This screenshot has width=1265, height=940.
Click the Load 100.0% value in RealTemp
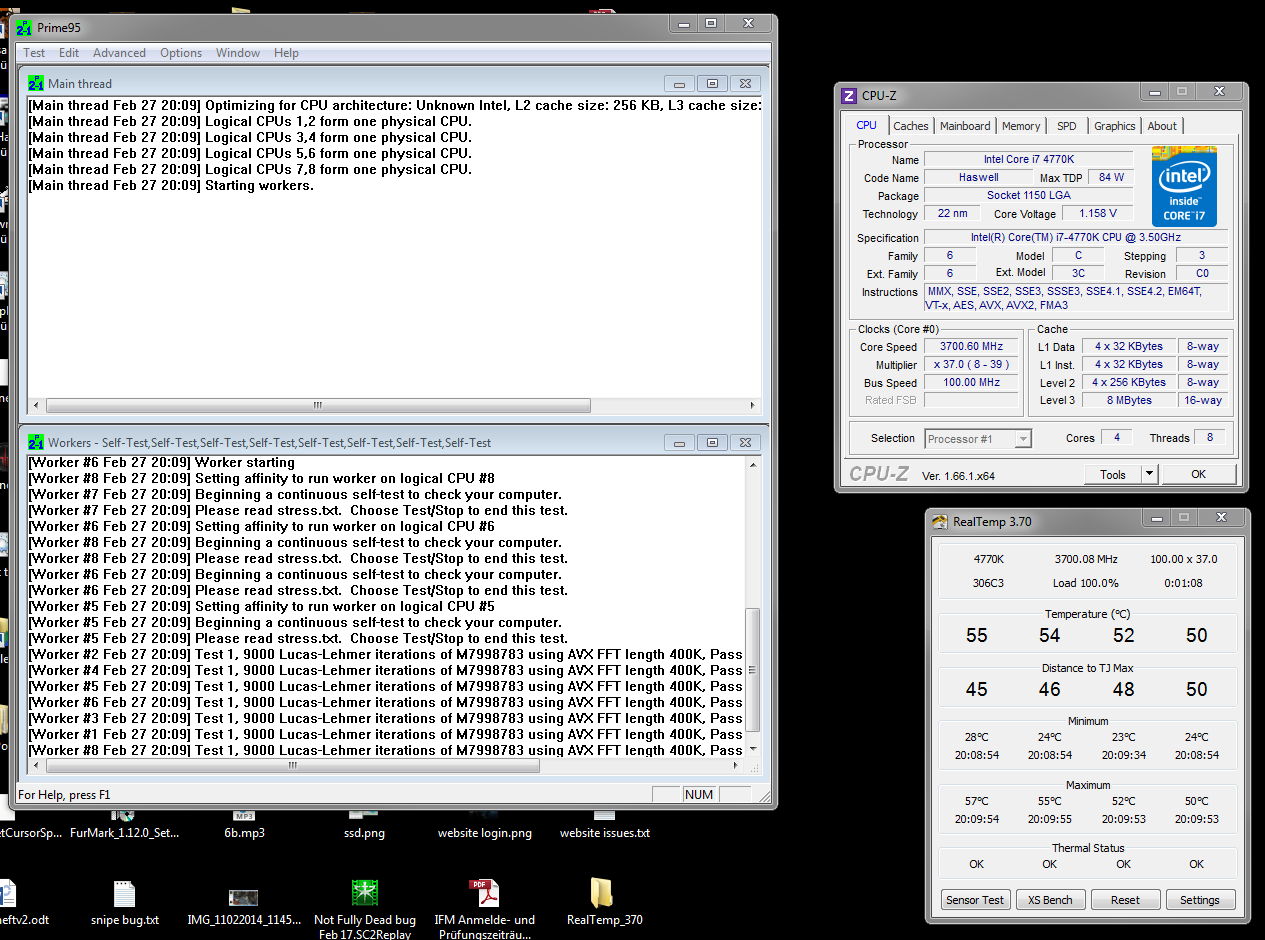tap(1085, 583)
